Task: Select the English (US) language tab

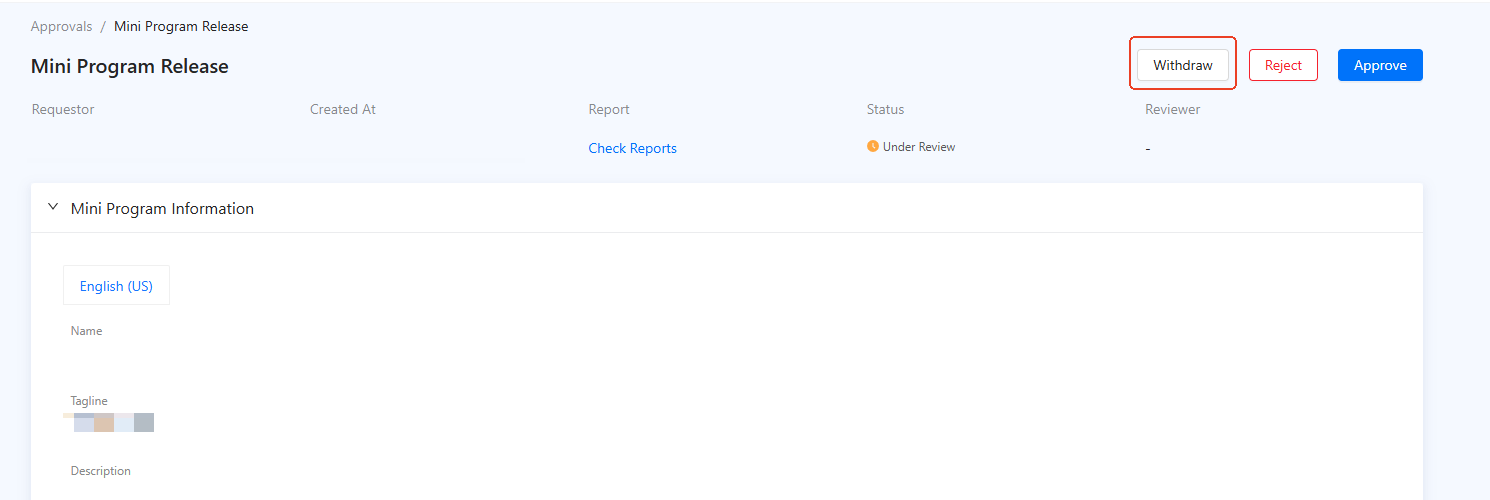Action: click(116, 286)
